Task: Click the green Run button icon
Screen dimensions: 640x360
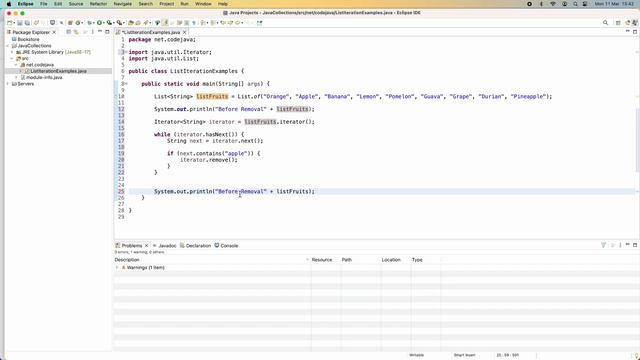Action: pyautogui.click(x=99, y=23)
